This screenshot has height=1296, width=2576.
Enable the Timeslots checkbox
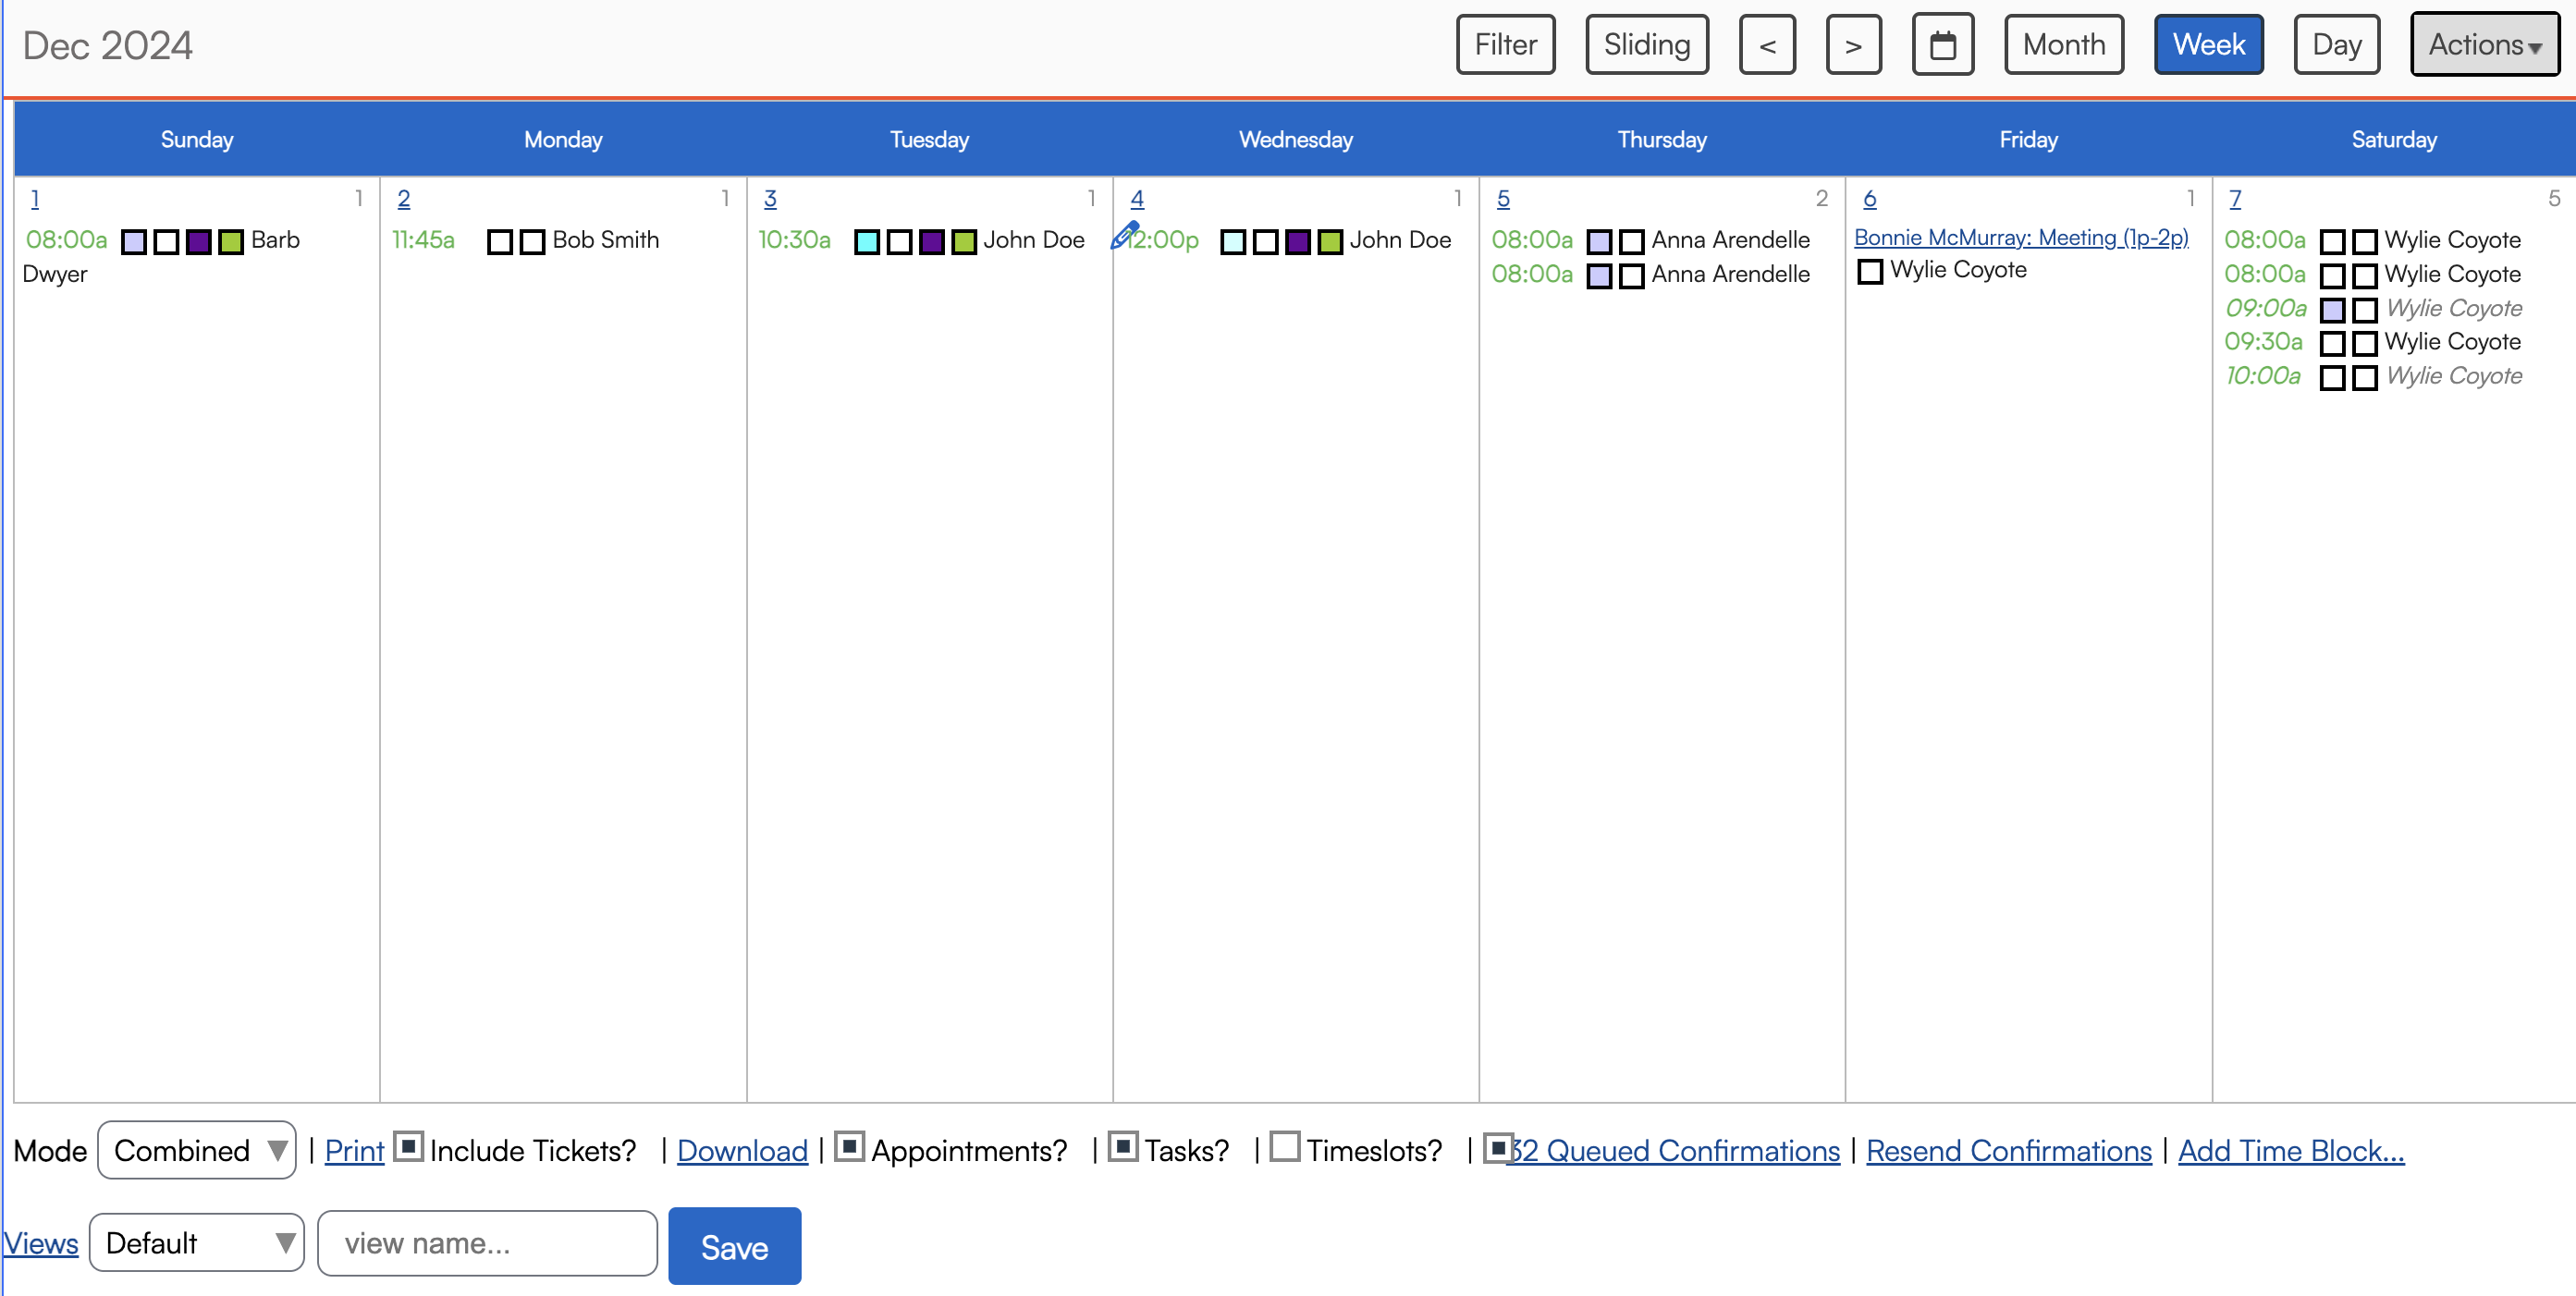[1285, 1146]
